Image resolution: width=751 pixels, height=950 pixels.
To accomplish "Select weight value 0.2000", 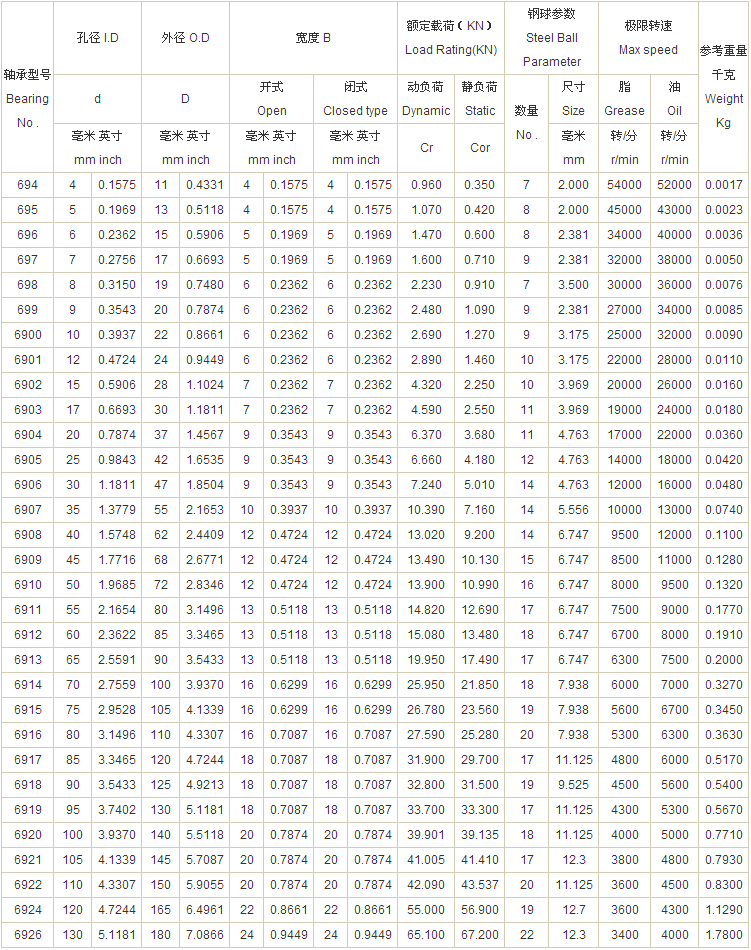I will (x=723, y=660).
